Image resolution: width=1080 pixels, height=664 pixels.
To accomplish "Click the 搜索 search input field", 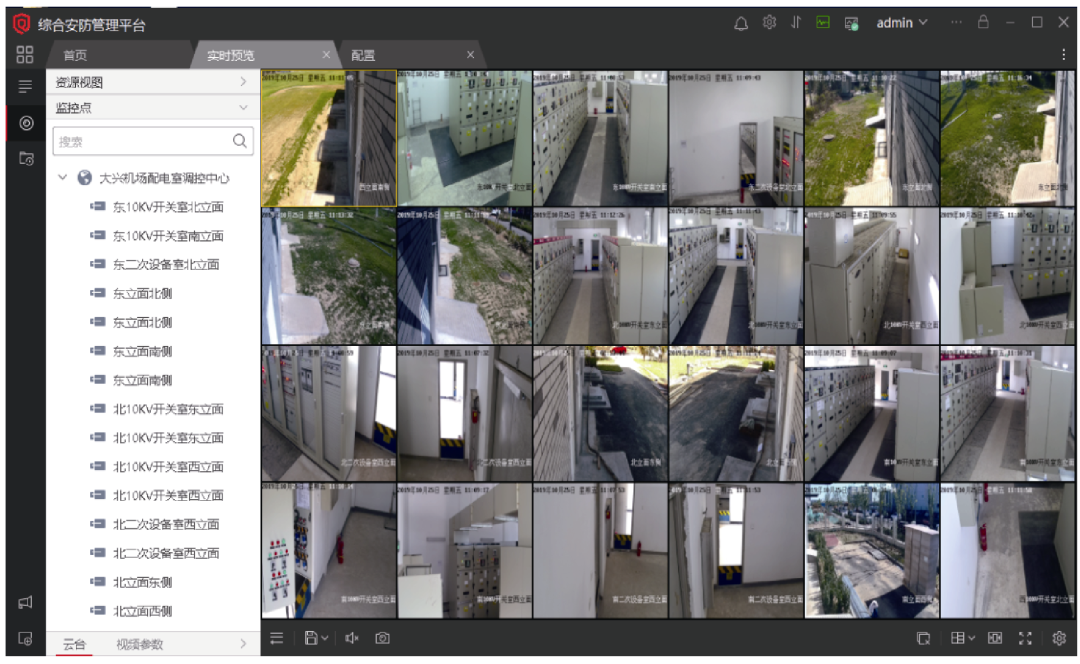I will pos(153,141).
